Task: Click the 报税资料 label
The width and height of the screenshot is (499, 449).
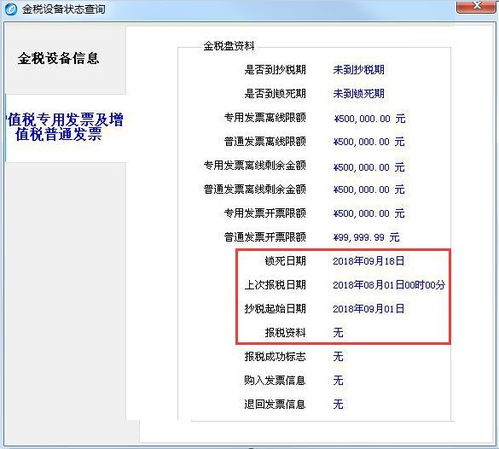Action: 285,332
